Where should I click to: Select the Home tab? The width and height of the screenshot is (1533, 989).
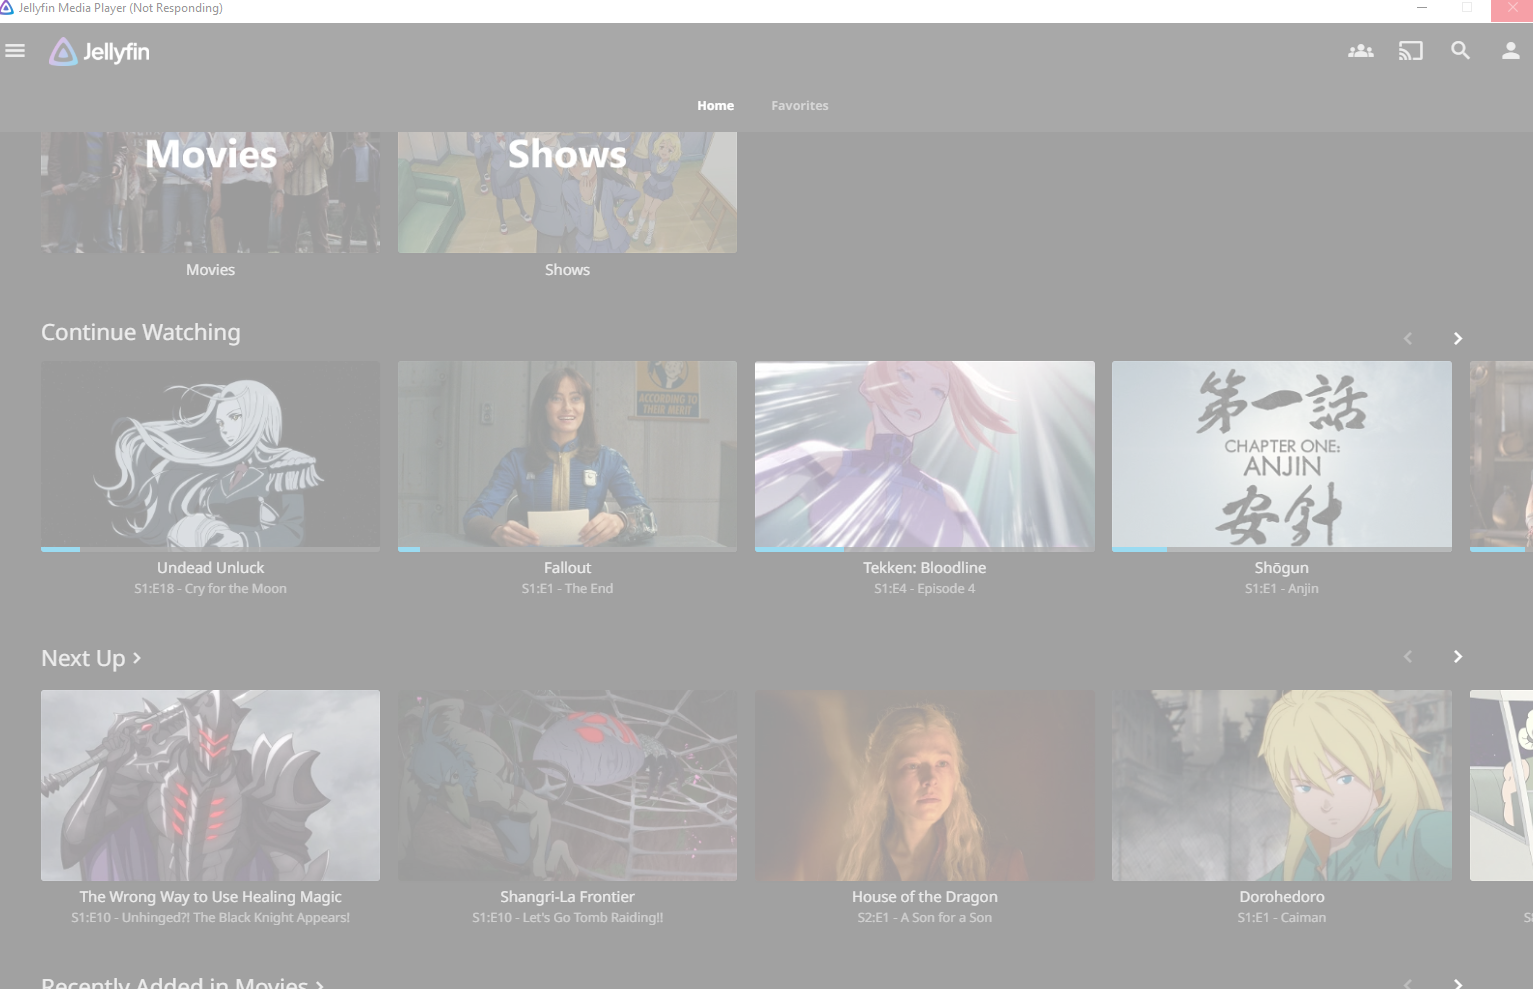[x=715, y=106]
